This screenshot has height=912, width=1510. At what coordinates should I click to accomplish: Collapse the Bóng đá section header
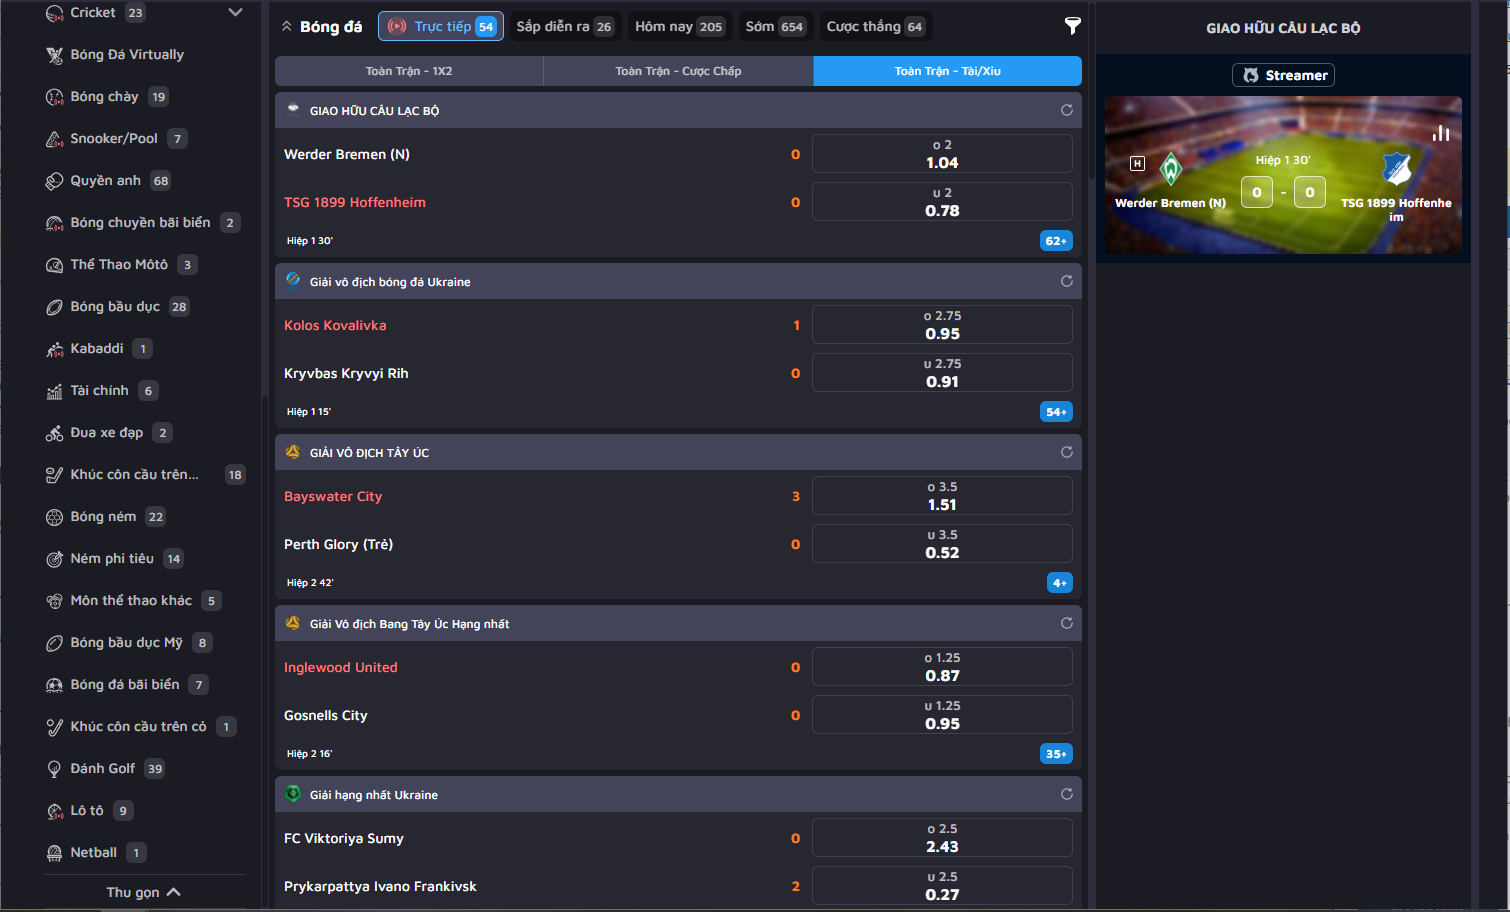point(287,27)
